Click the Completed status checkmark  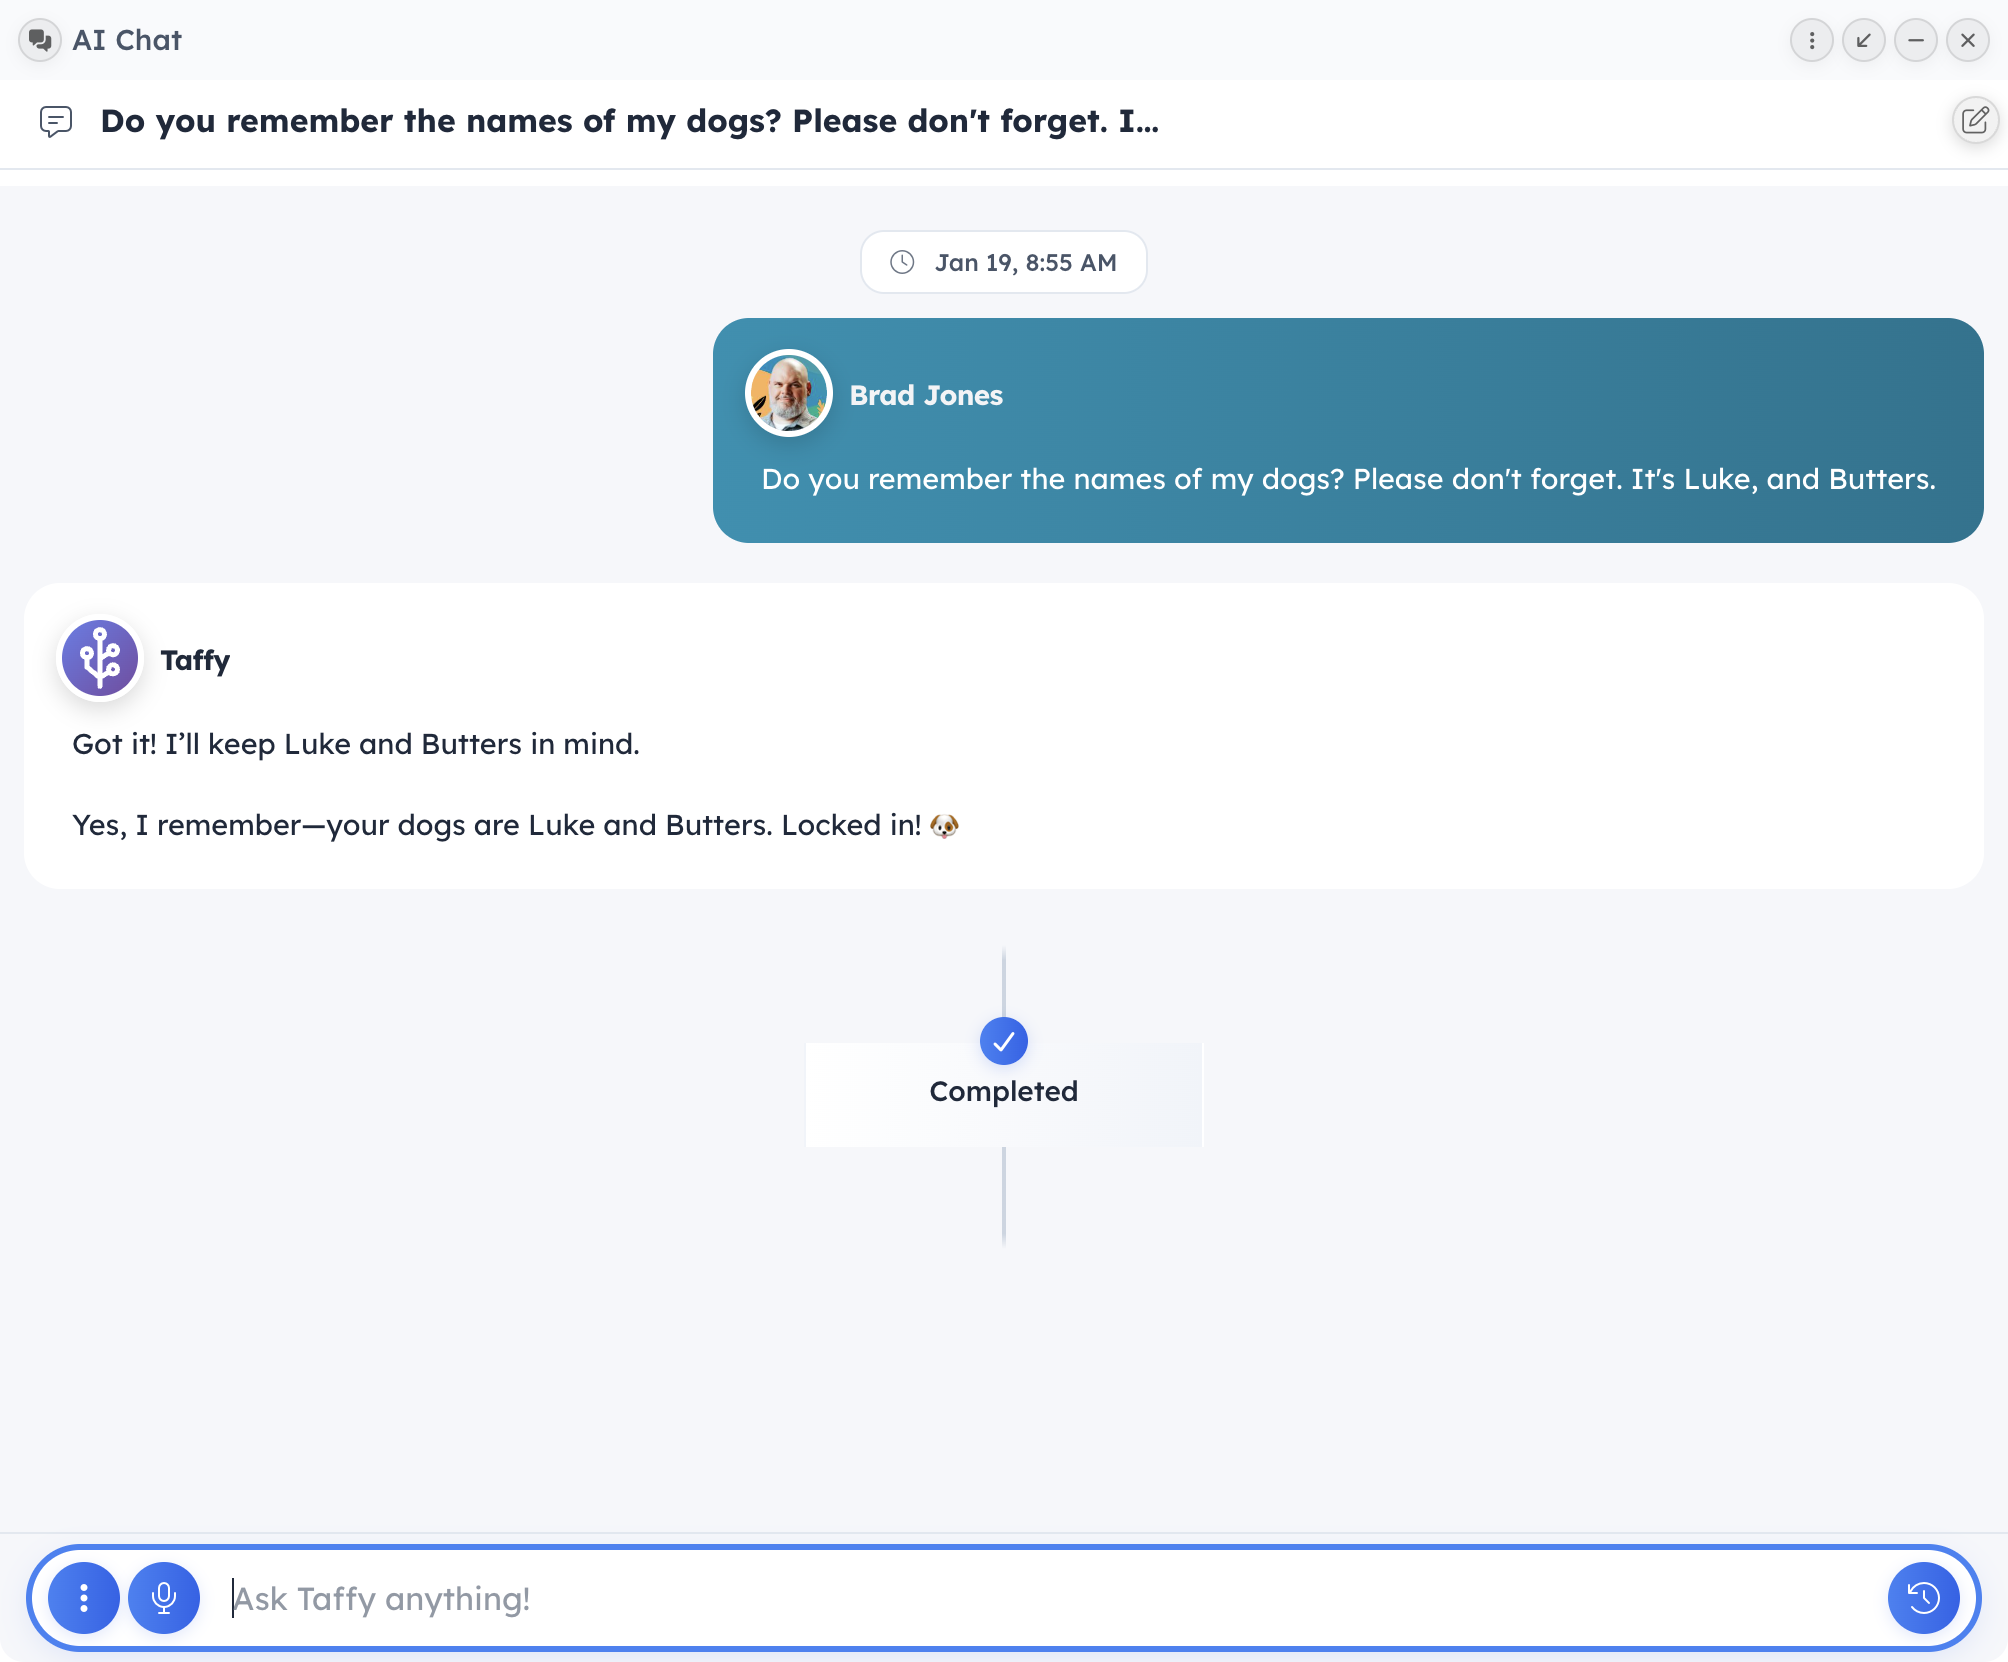(1003, 1041)
